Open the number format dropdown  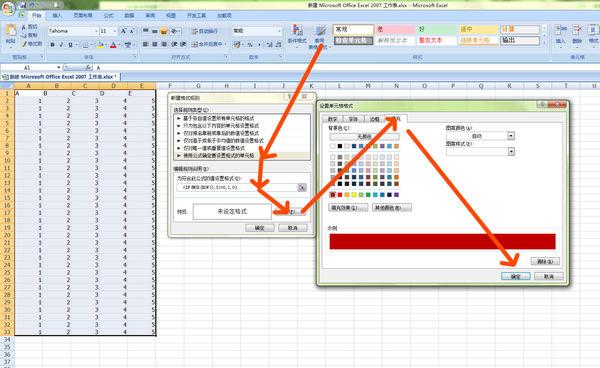tap(279, 31)
